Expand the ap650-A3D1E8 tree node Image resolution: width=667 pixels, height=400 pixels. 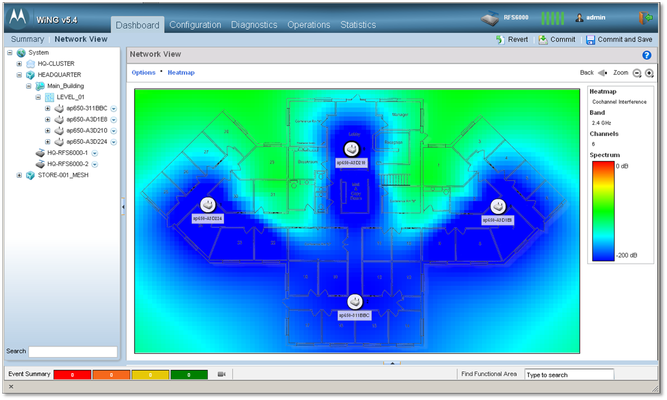48,120
